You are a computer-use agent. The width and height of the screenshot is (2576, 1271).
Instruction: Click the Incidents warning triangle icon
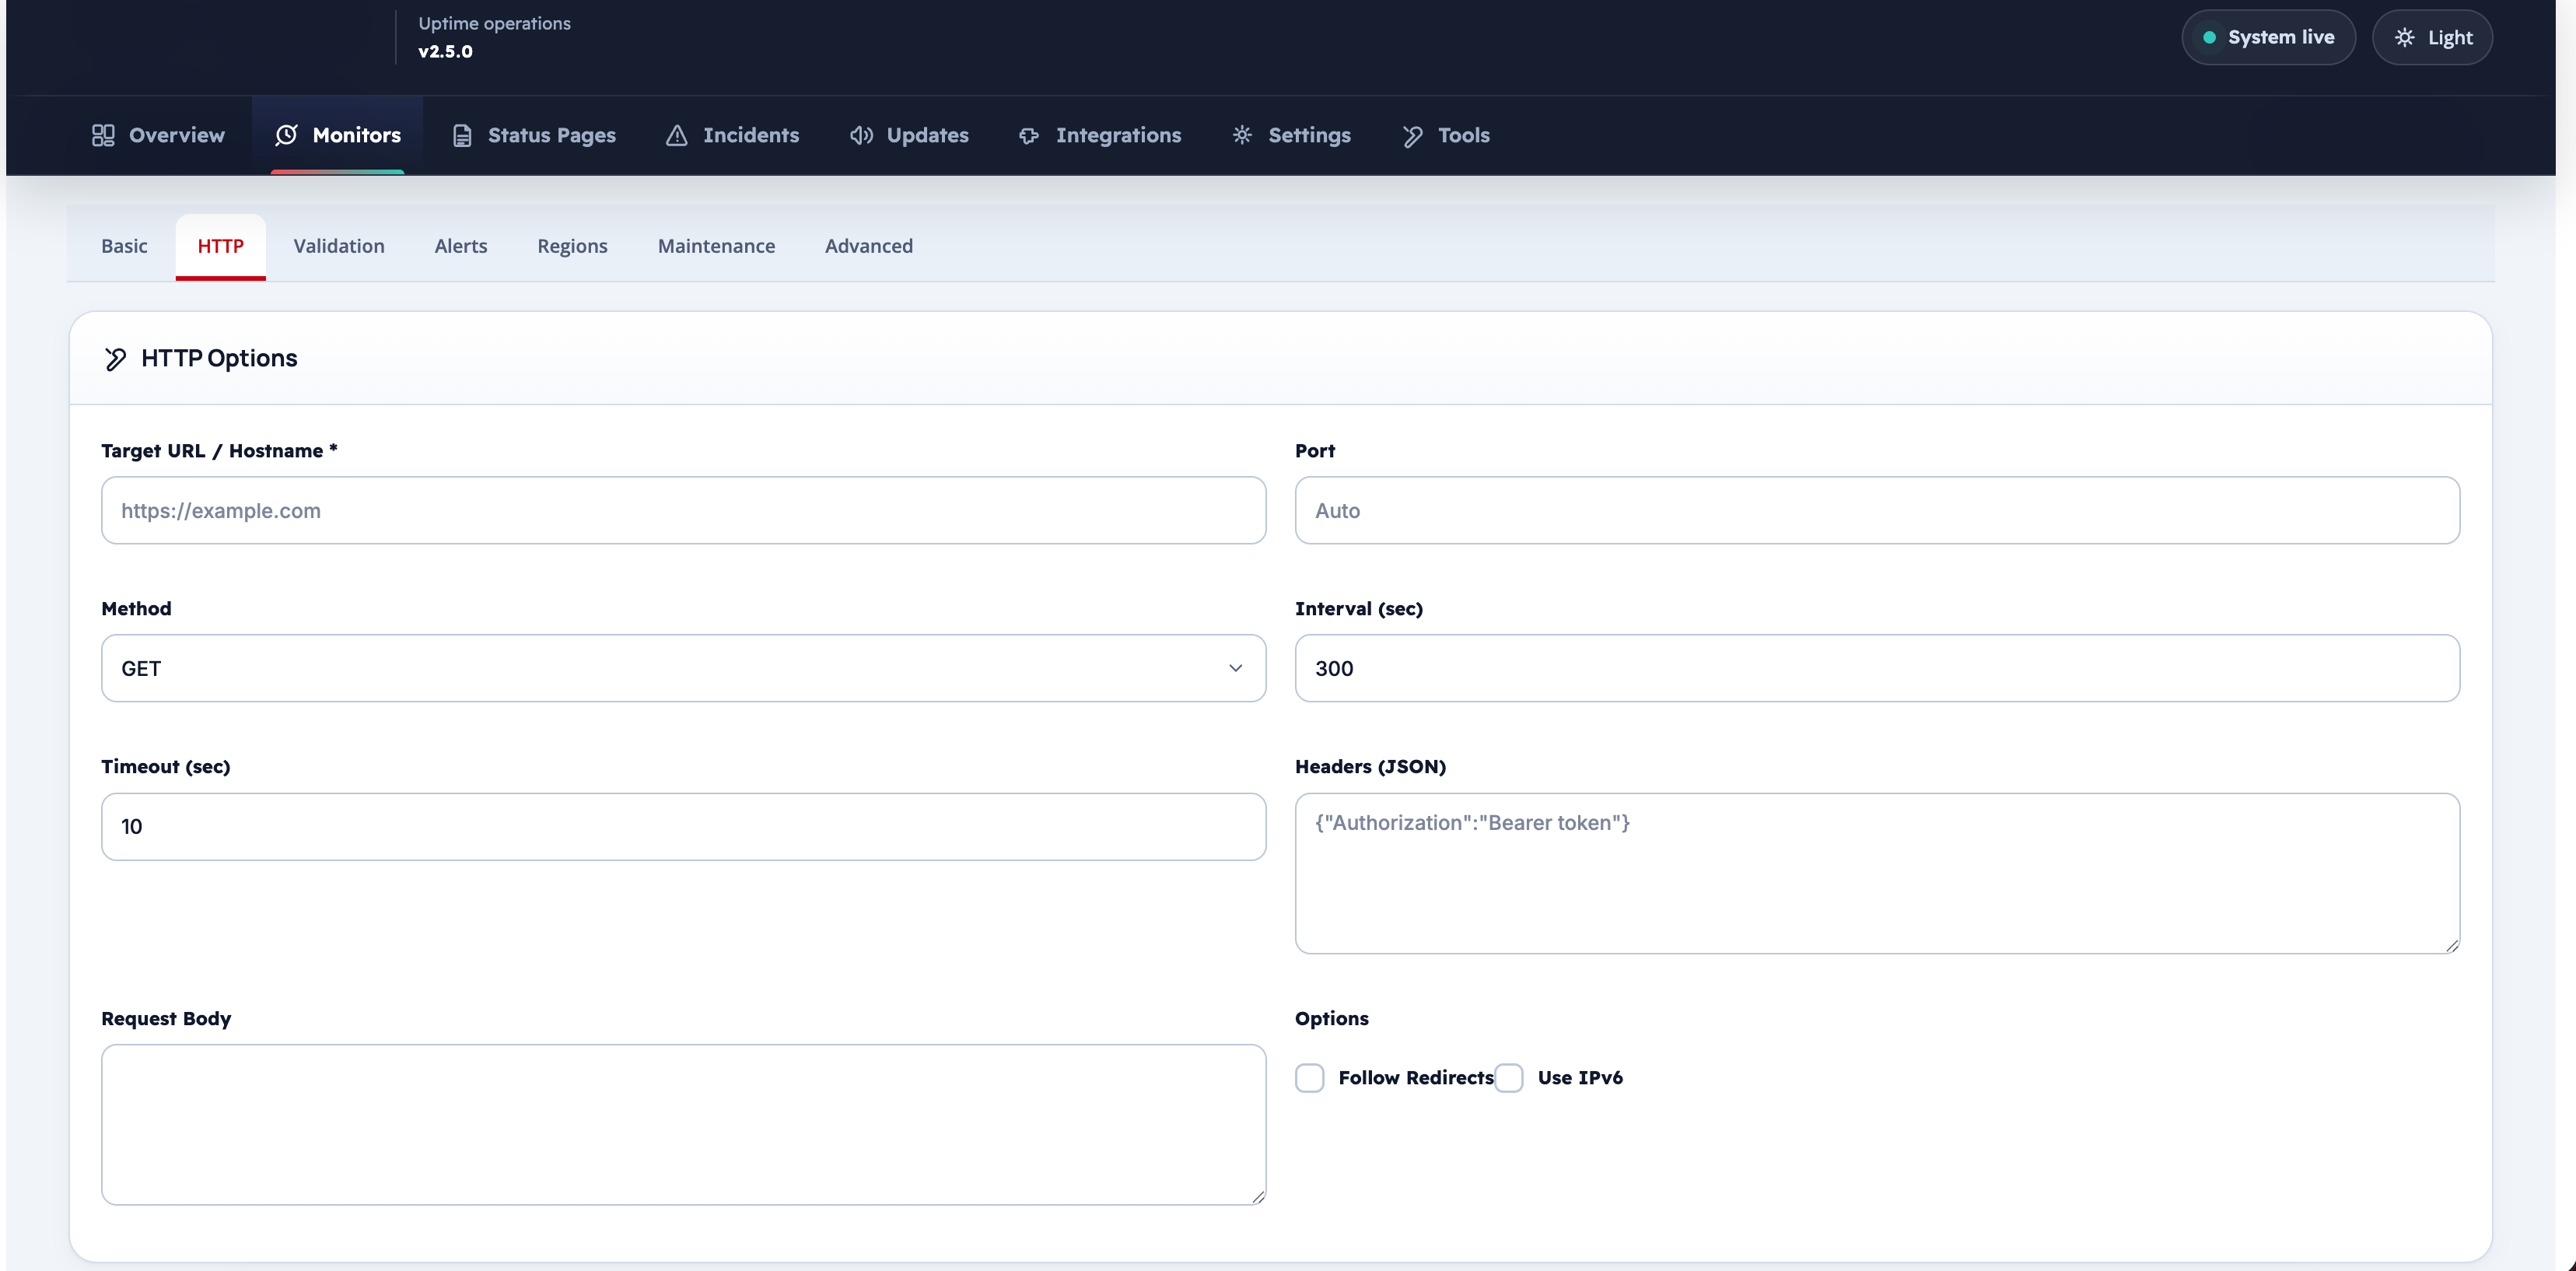coord(677,135)
